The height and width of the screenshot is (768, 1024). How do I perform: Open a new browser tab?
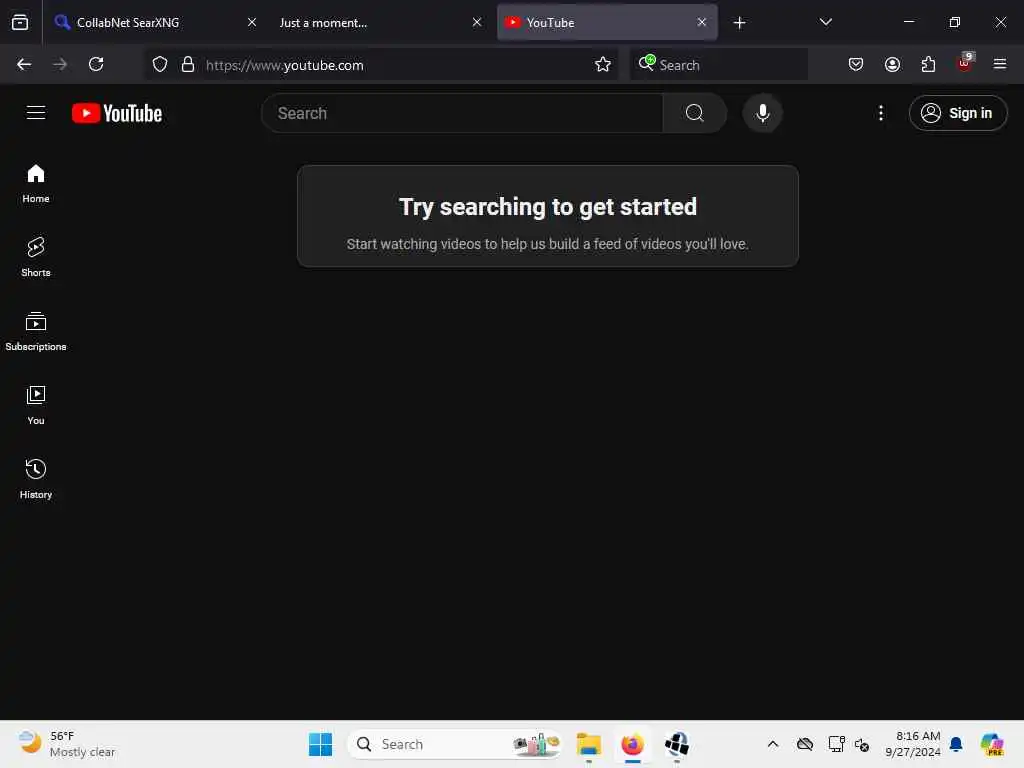739,23
